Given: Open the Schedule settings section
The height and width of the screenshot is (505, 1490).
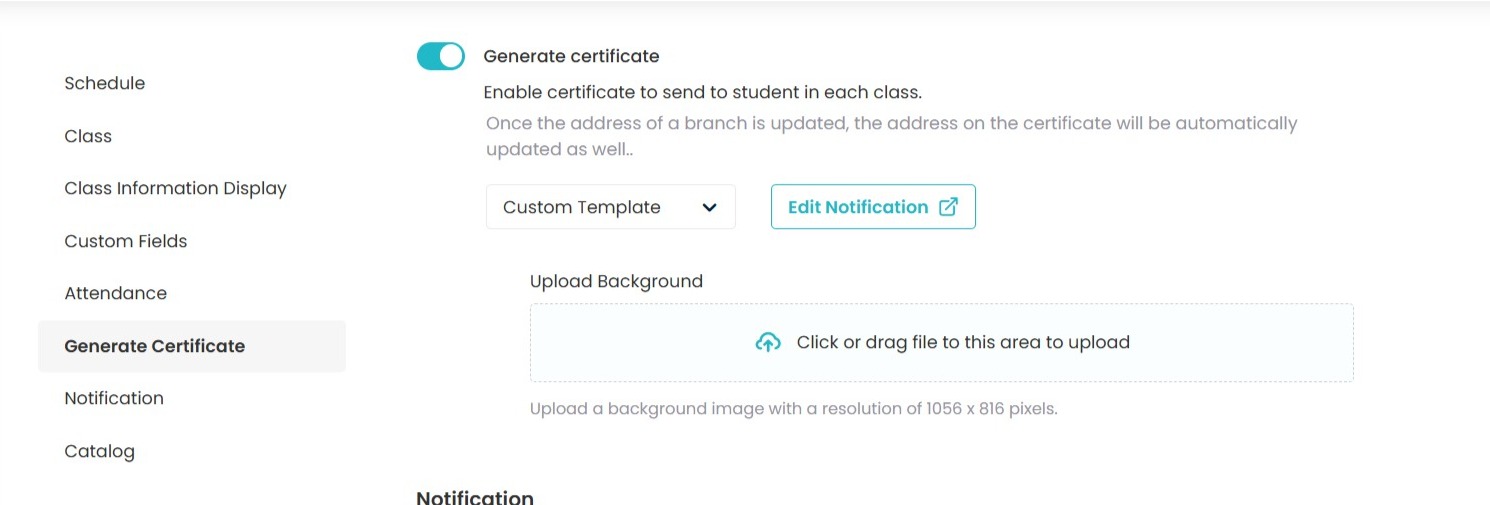Looking at the screenshot, I should (x=105, y=83).
